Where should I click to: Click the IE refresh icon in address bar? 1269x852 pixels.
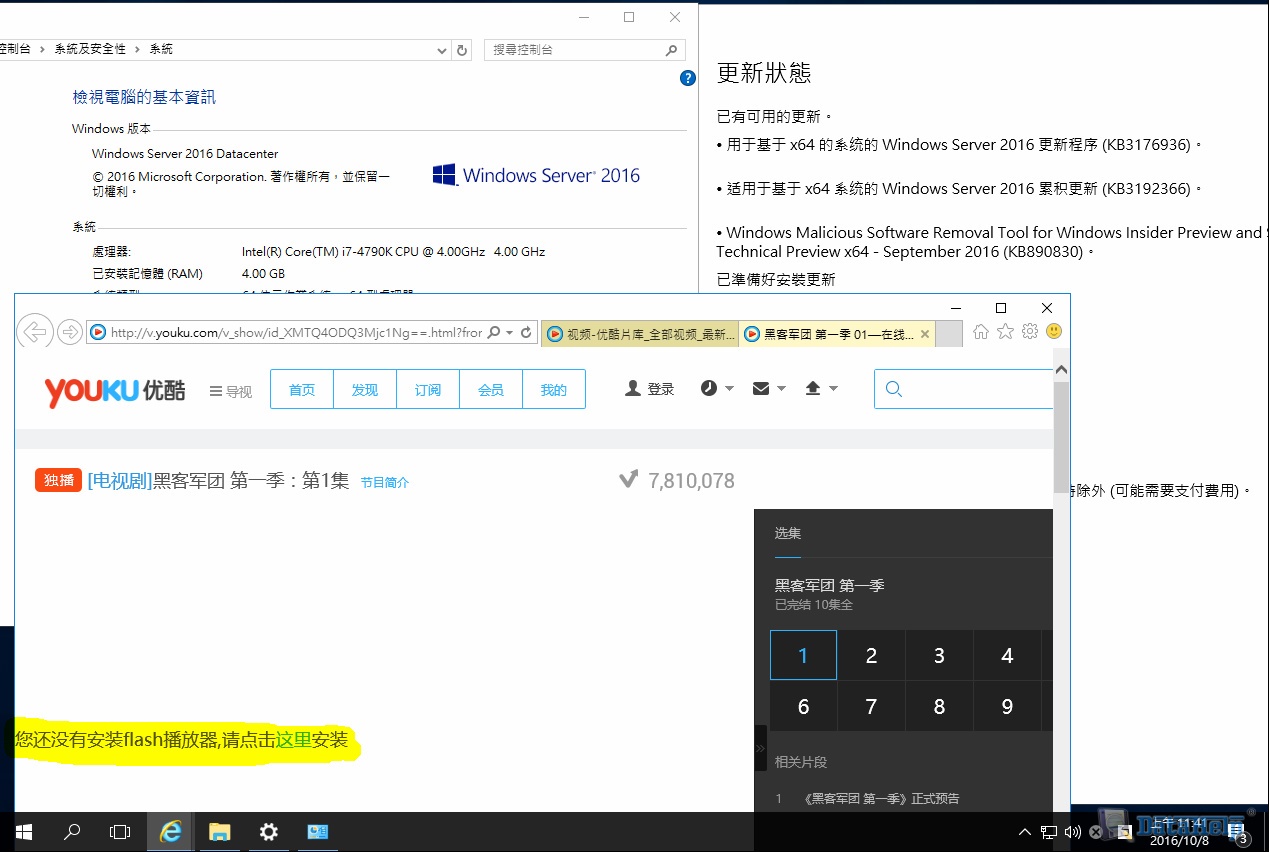coord(526,332)
